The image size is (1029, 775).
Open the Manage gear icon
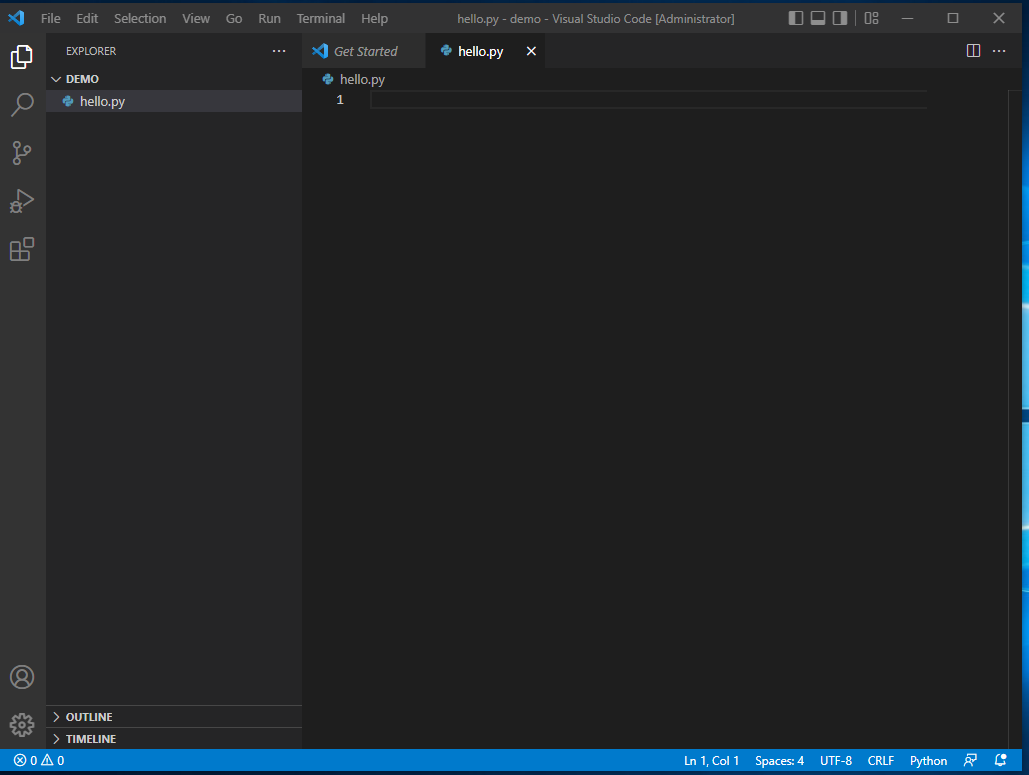pos(22,725)
